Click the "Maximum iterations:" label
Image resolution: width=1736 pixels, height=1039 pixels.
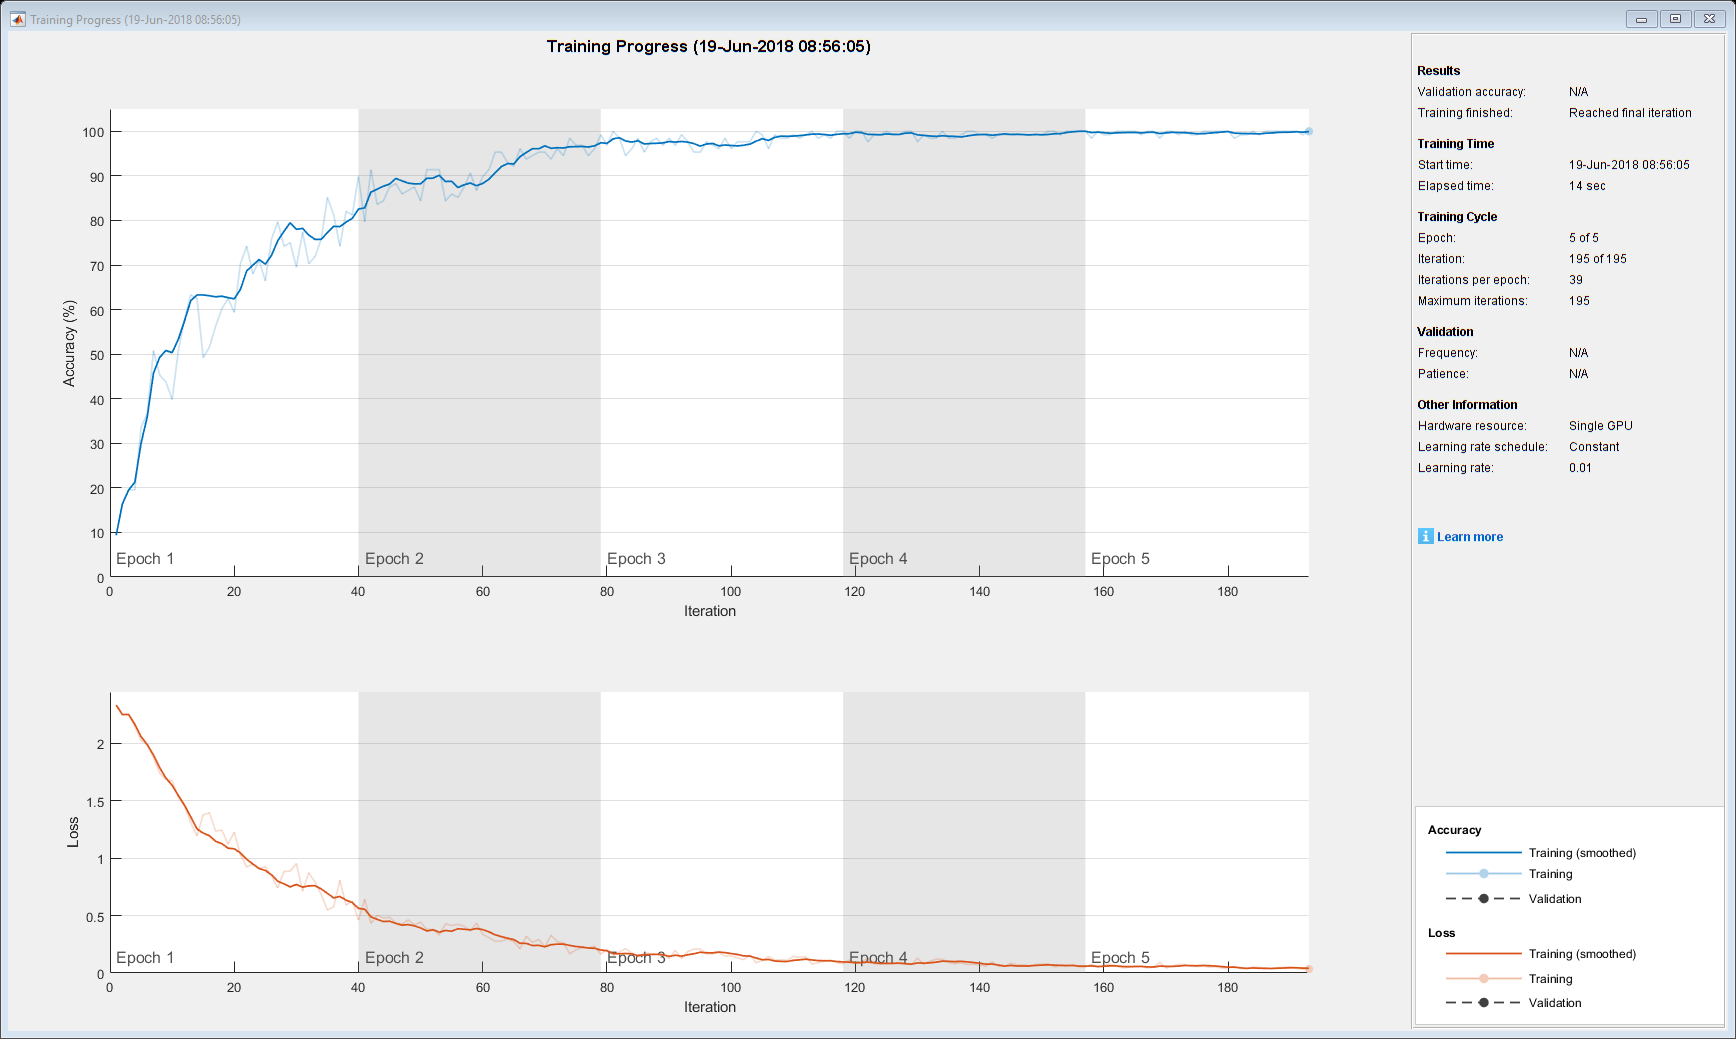click(1472, 301)
